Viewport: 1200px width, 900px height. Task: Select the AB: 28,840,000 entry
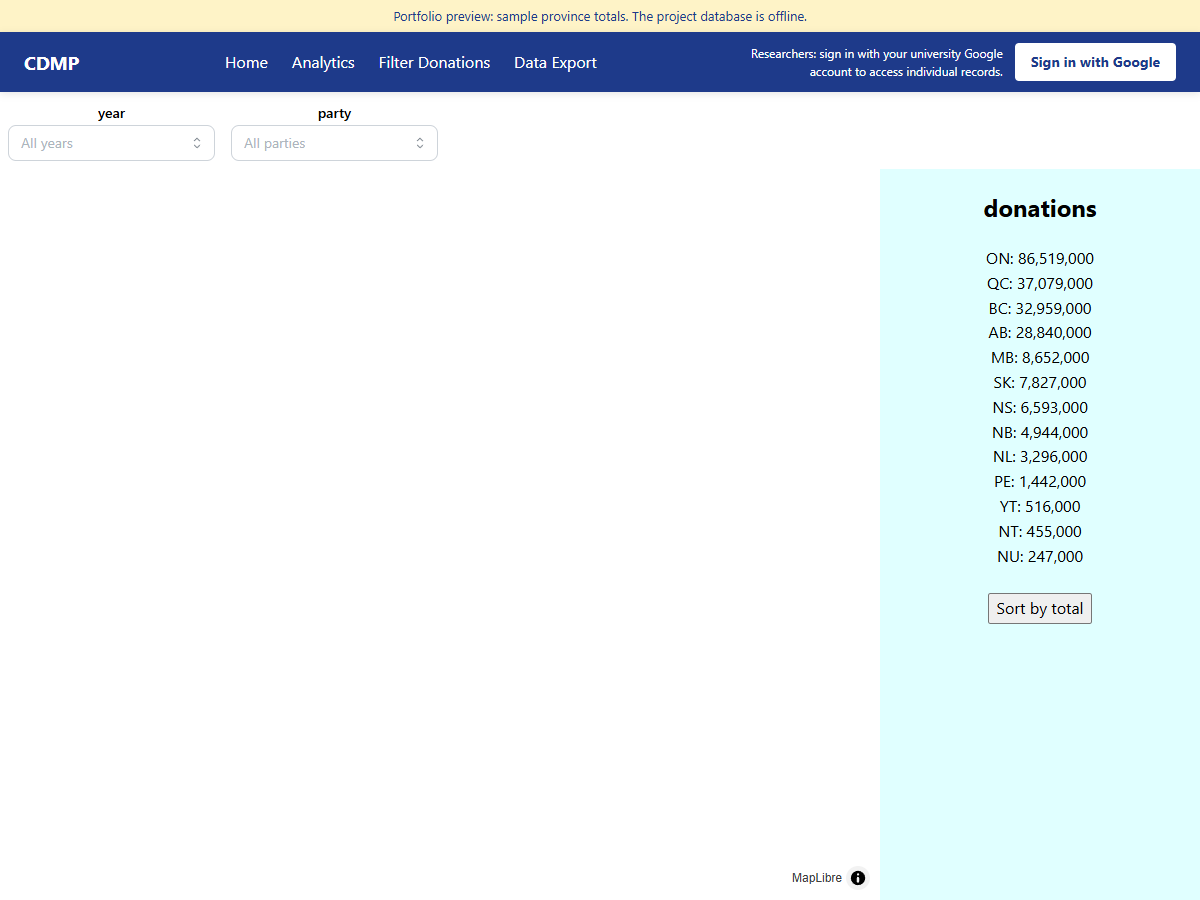1040,332
